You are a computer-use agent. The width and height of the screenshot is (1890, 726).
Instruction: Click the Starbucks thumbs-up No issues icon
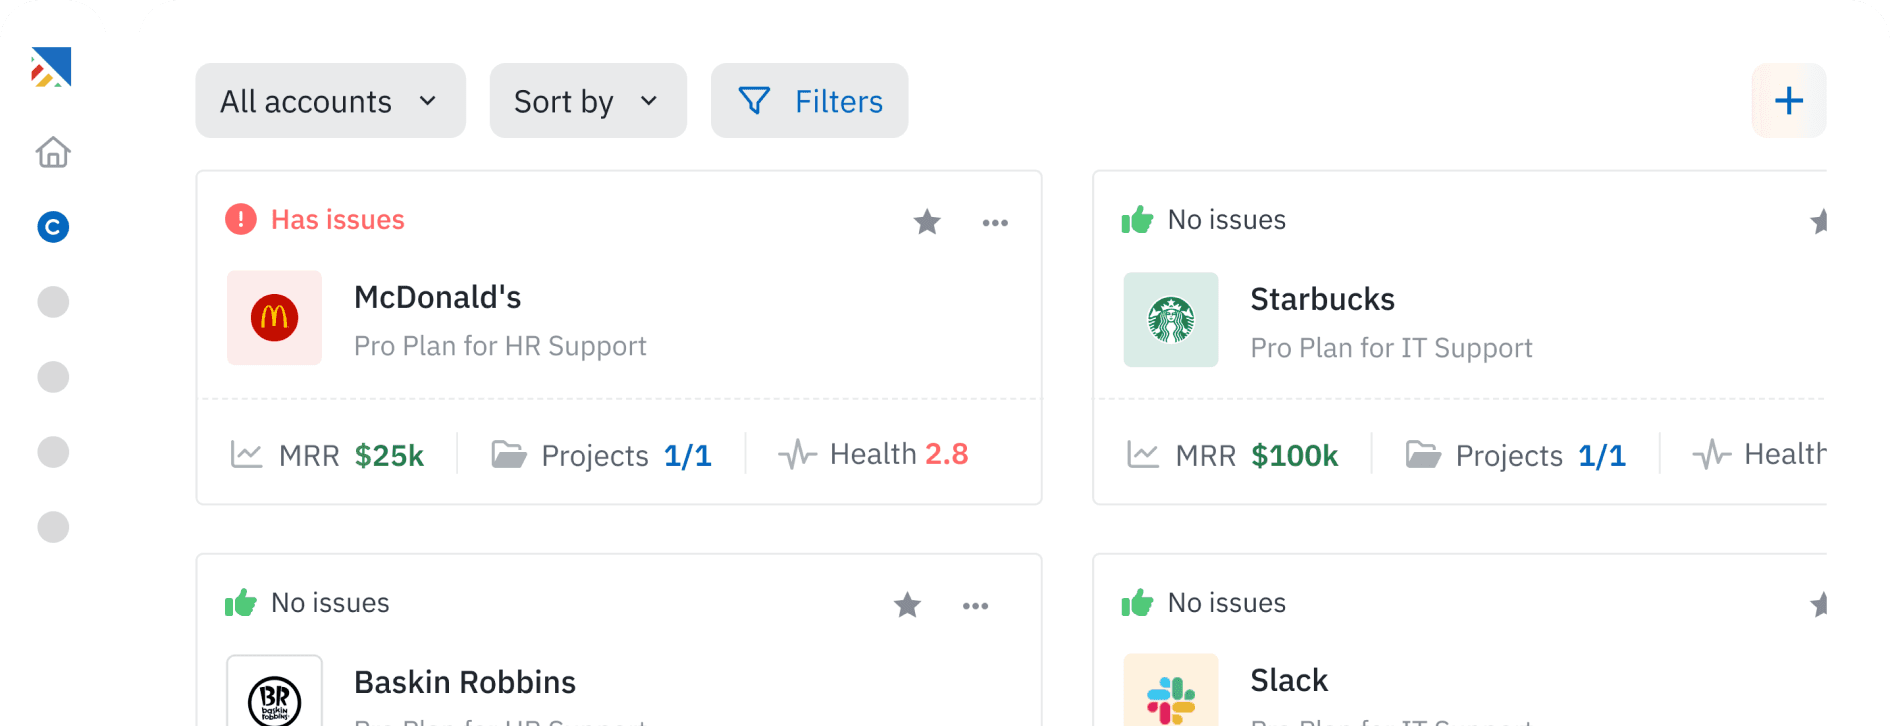[1137, 219]
